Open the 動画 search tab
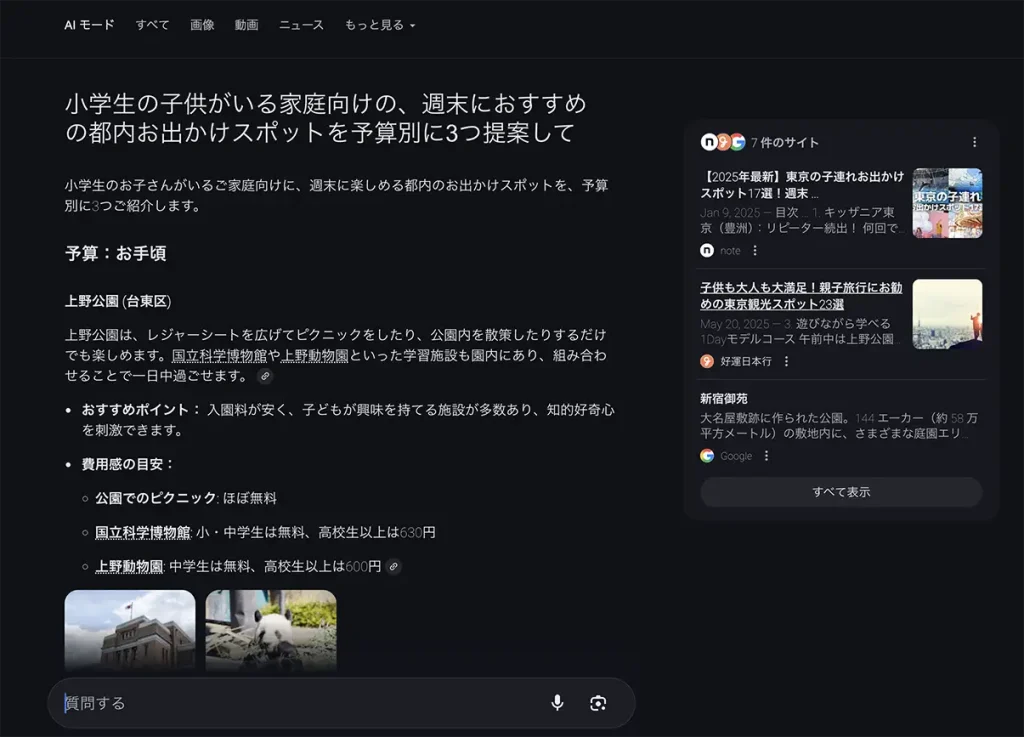 pyautogui.click(x=246, y=25)
